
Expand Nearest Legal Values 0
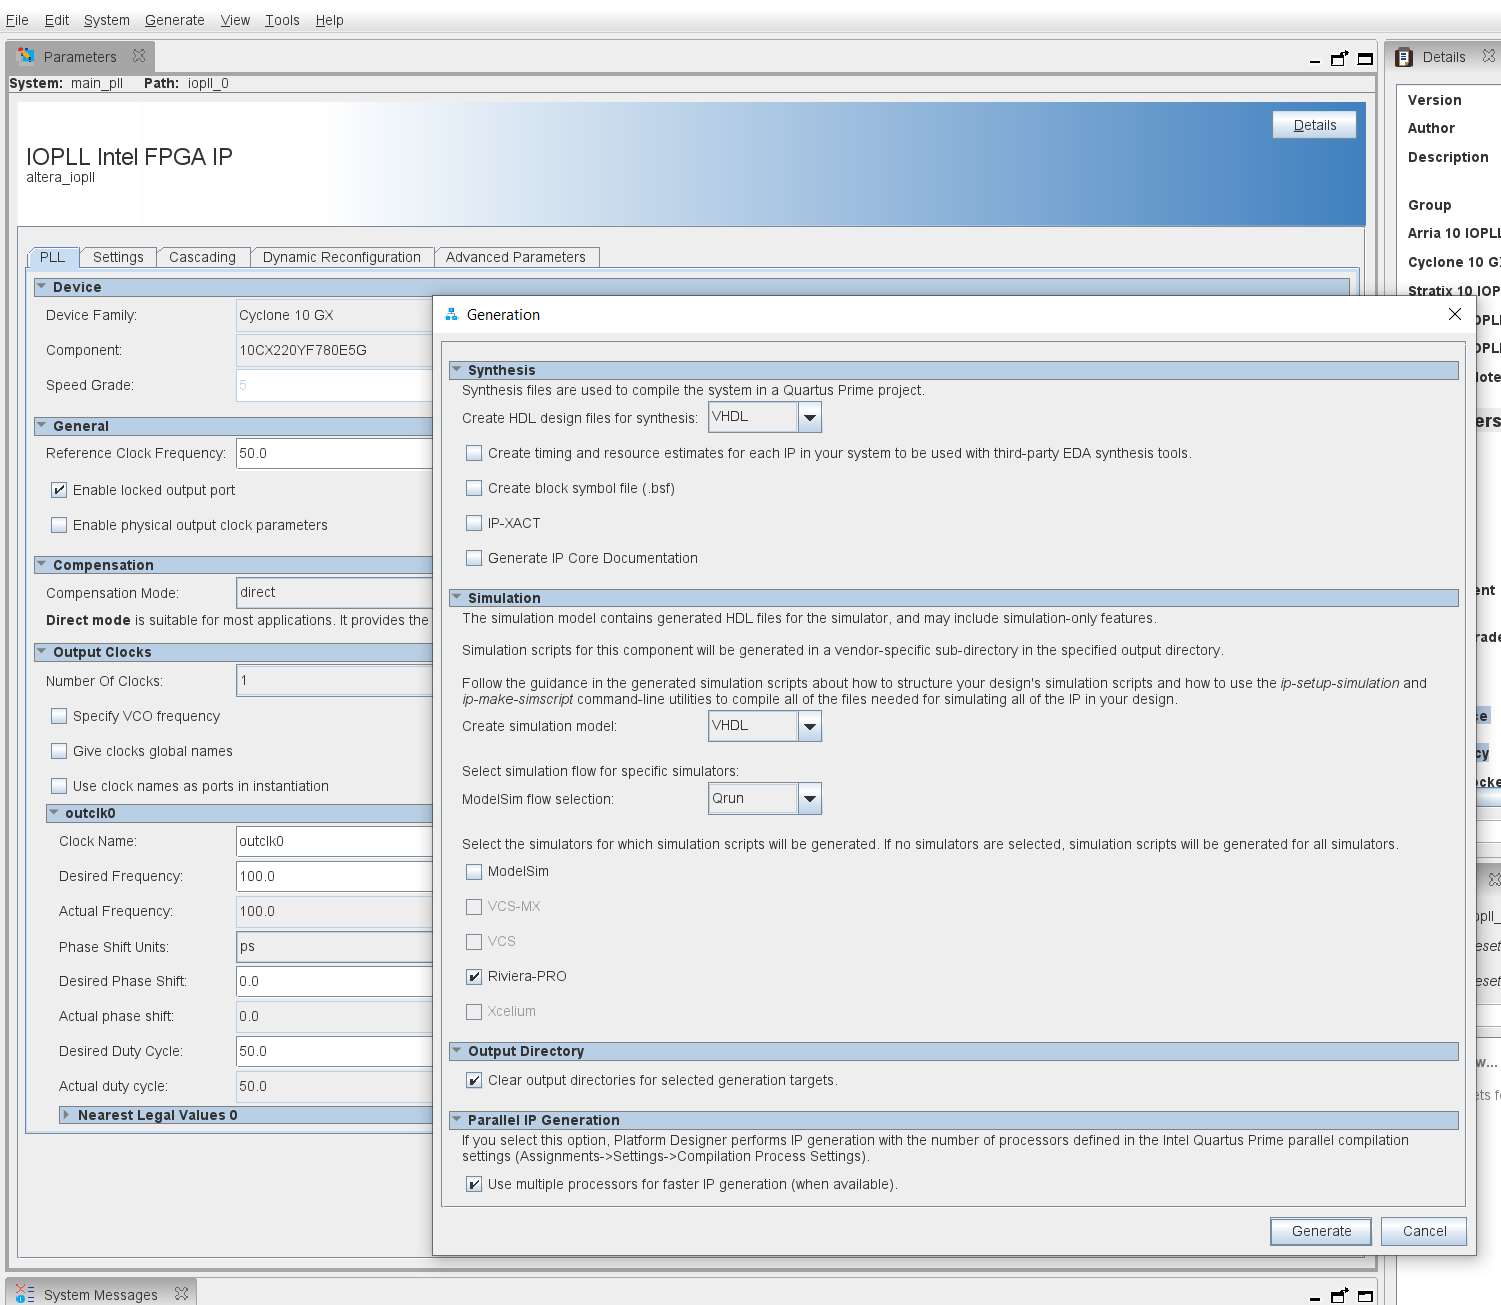[x=66, y=1115]
